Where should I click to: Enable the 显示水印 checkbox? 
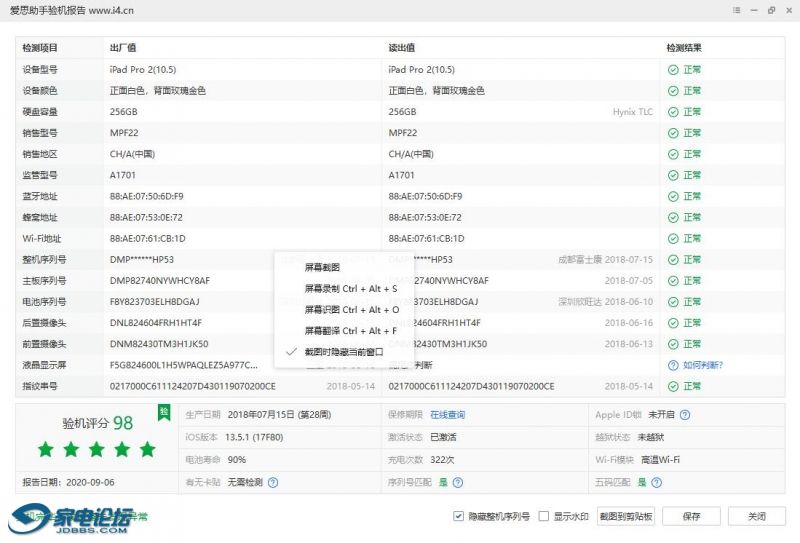tap(544, 516)
